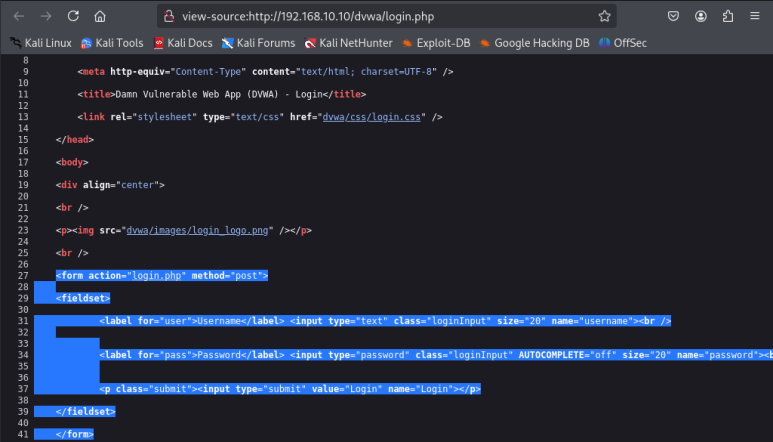Open the OffSec bookmark

pyautogui.click(x=623, y=43)
